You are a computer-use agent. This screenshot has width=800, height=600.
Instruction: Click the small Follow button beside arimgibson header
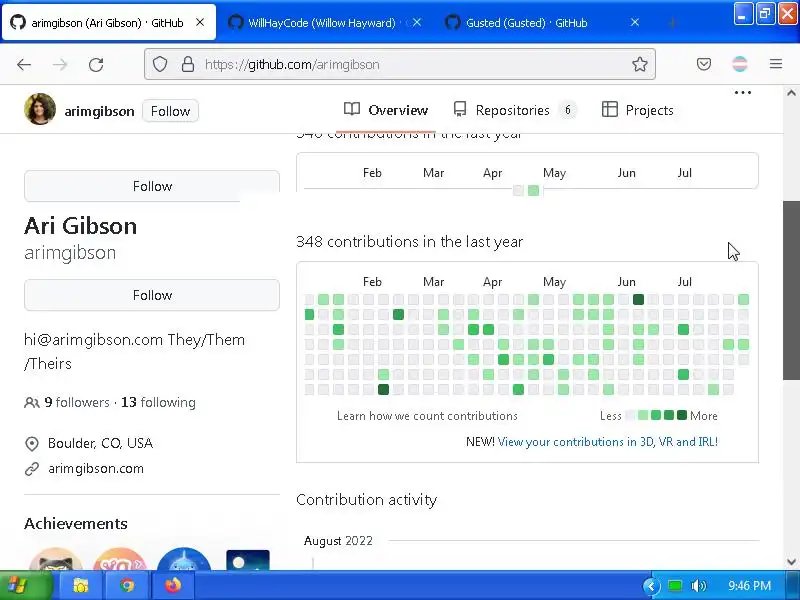pos(170,111)
